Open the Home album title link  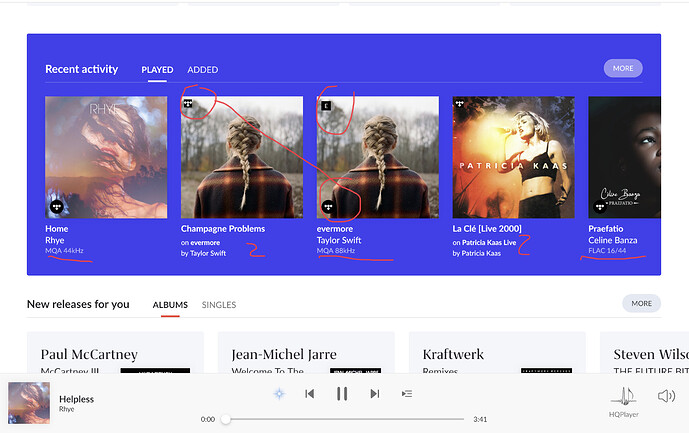click(57, 229)
